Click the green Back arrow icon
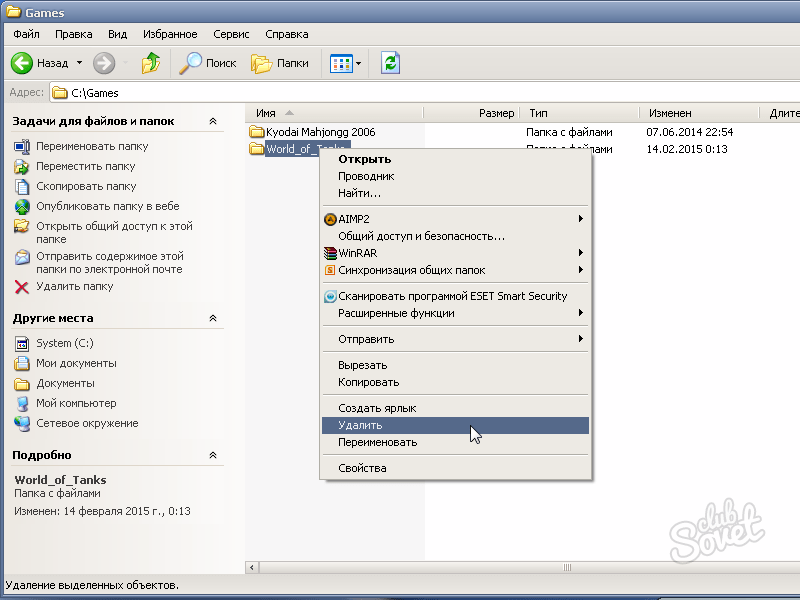Image resolution: width=800 pixels, height=600 pixels. 22,63
